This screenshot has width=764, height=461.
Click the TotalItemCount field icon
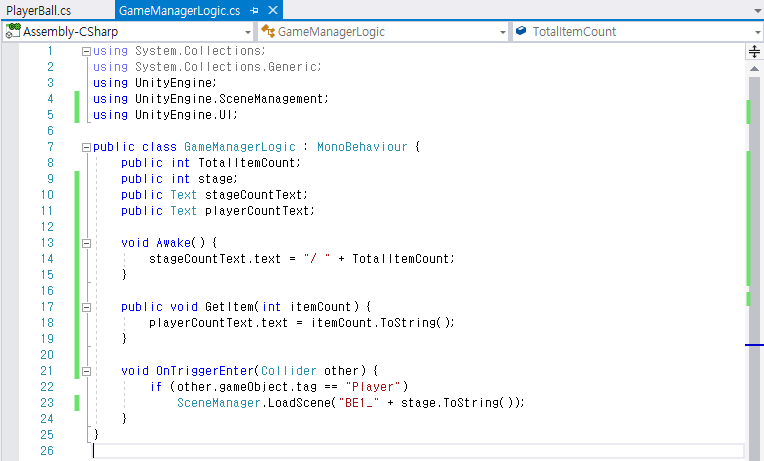point(521,31)
